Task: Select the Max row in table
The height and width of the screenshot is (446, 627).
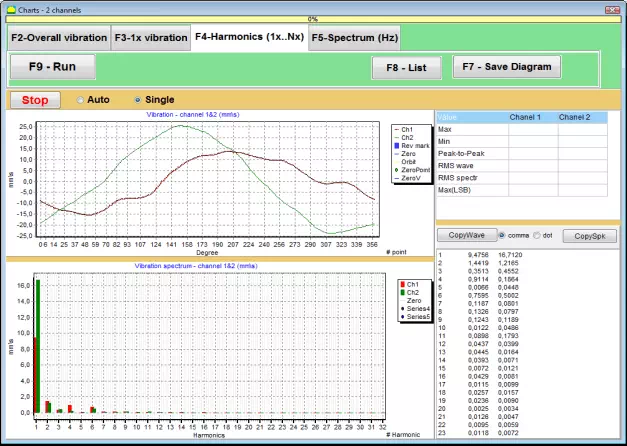Action: click(522, 129)
